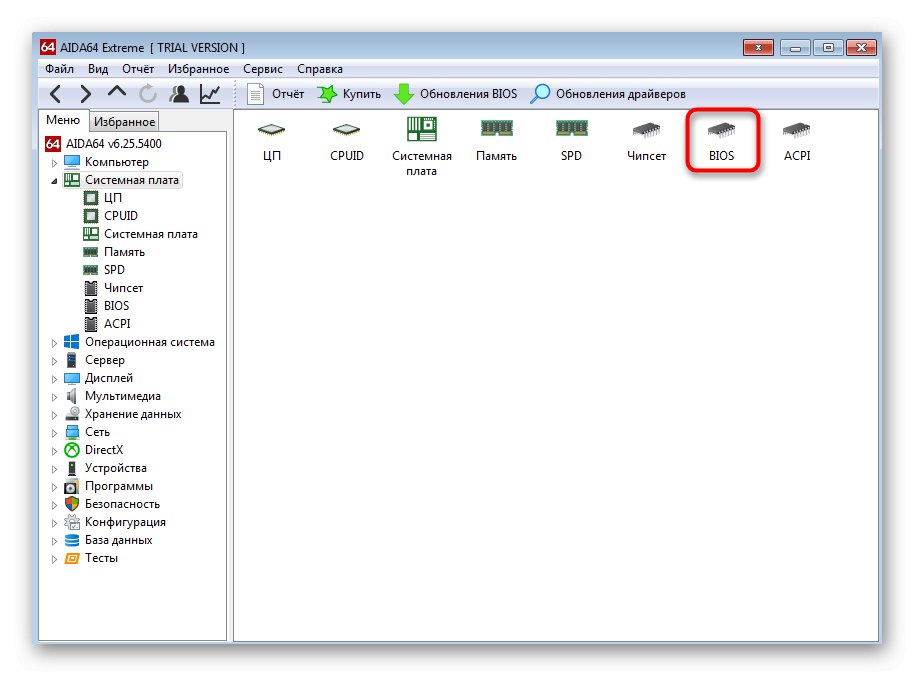Expand the Устройства tree node
This screenshot has height=676, width=914.
click(x=54, y=469)
